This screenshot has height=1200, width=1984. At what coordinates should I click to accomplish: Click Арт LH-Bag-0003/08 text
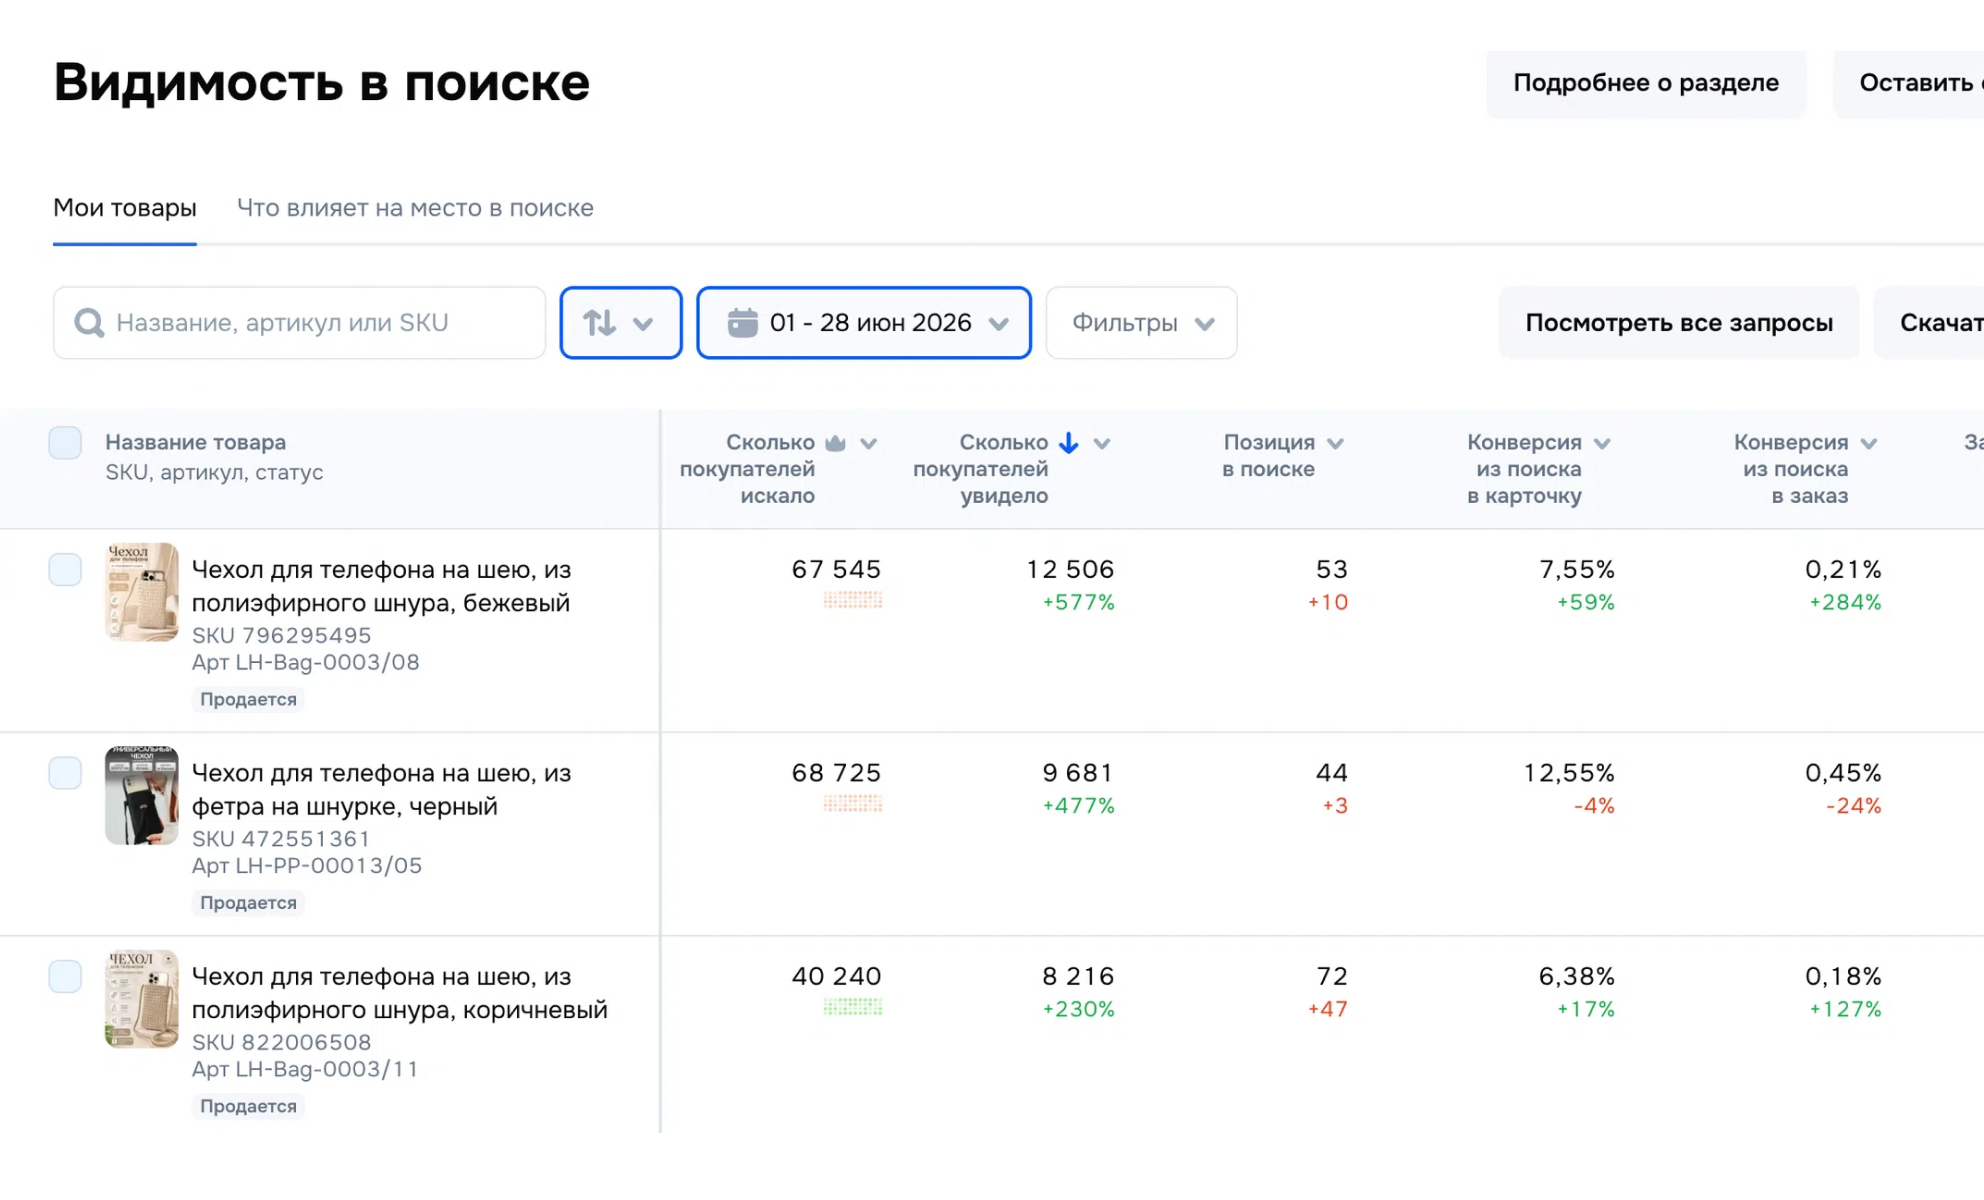[305, 662]
